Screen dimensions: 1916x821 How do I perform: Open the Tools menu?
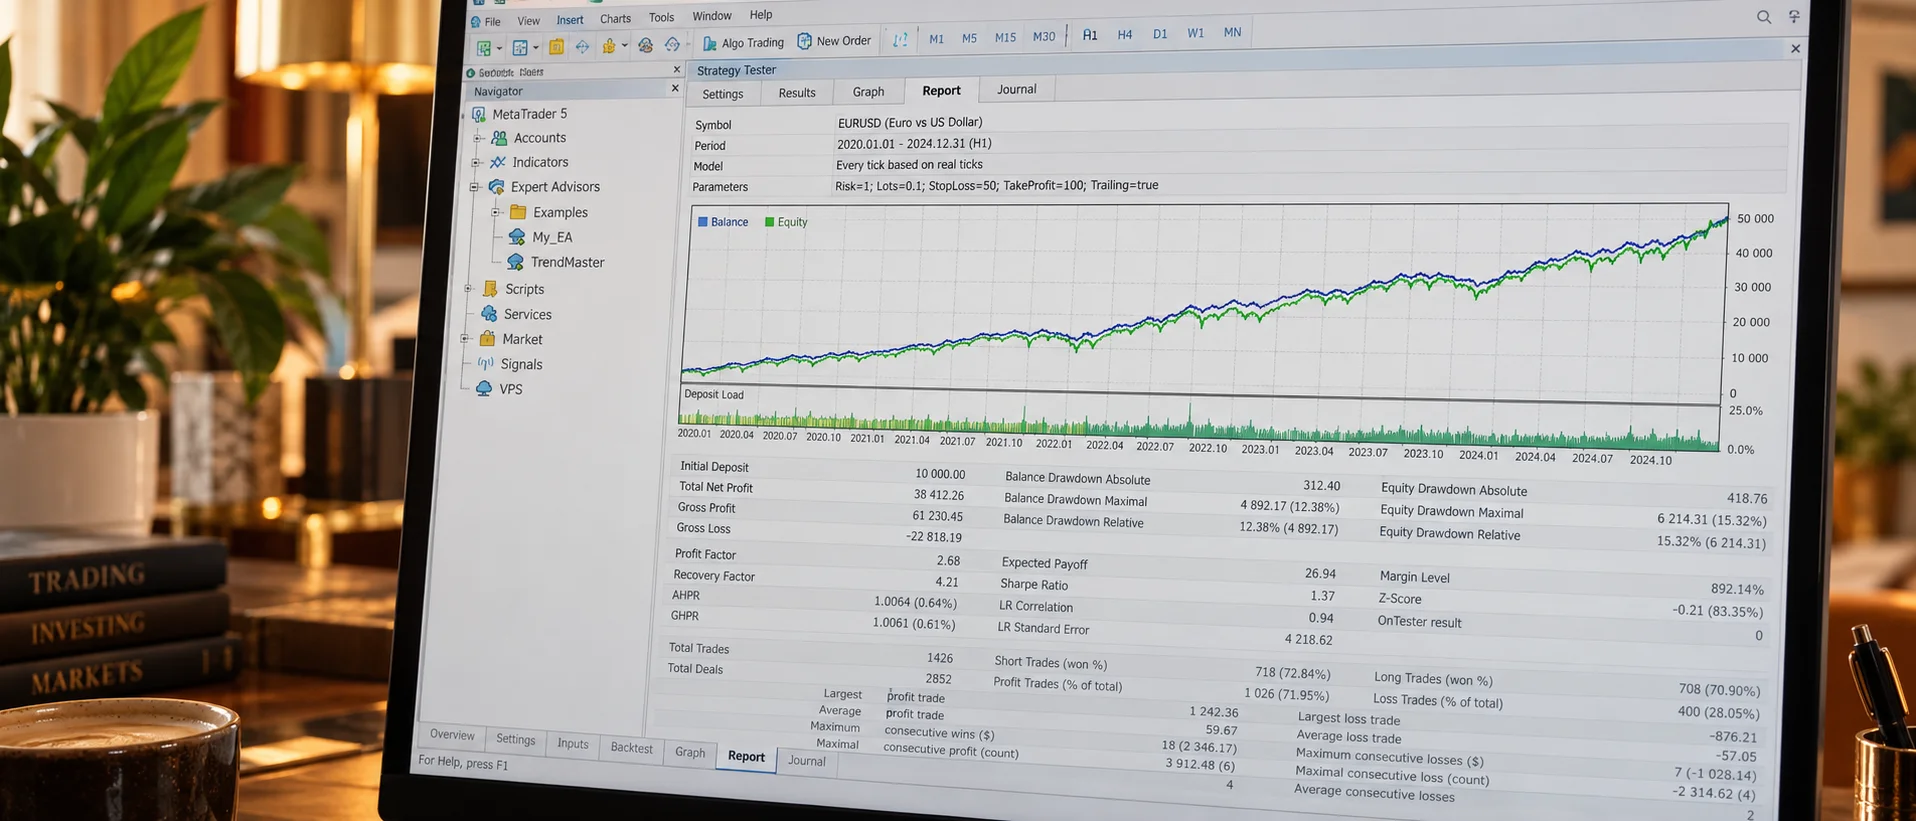[661, 18]
